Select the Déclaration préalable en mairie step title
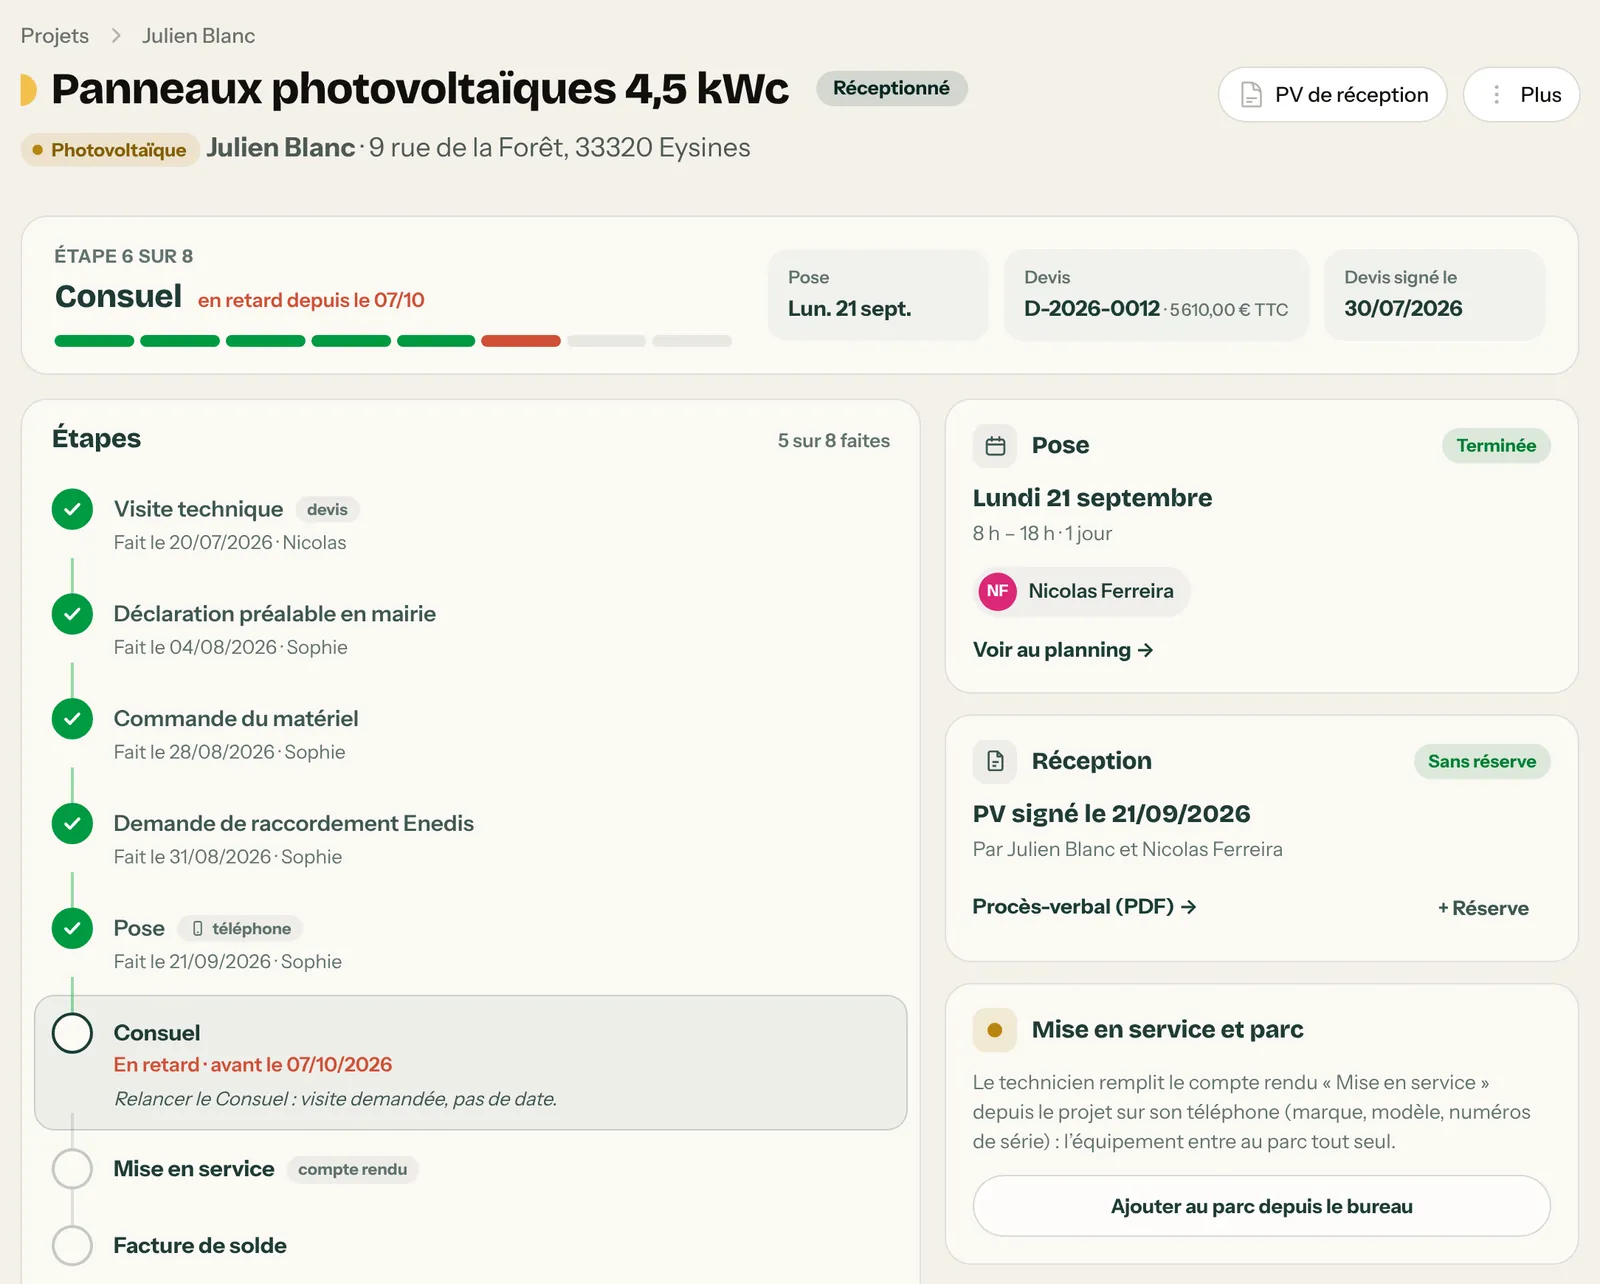 tap(275, 614)
